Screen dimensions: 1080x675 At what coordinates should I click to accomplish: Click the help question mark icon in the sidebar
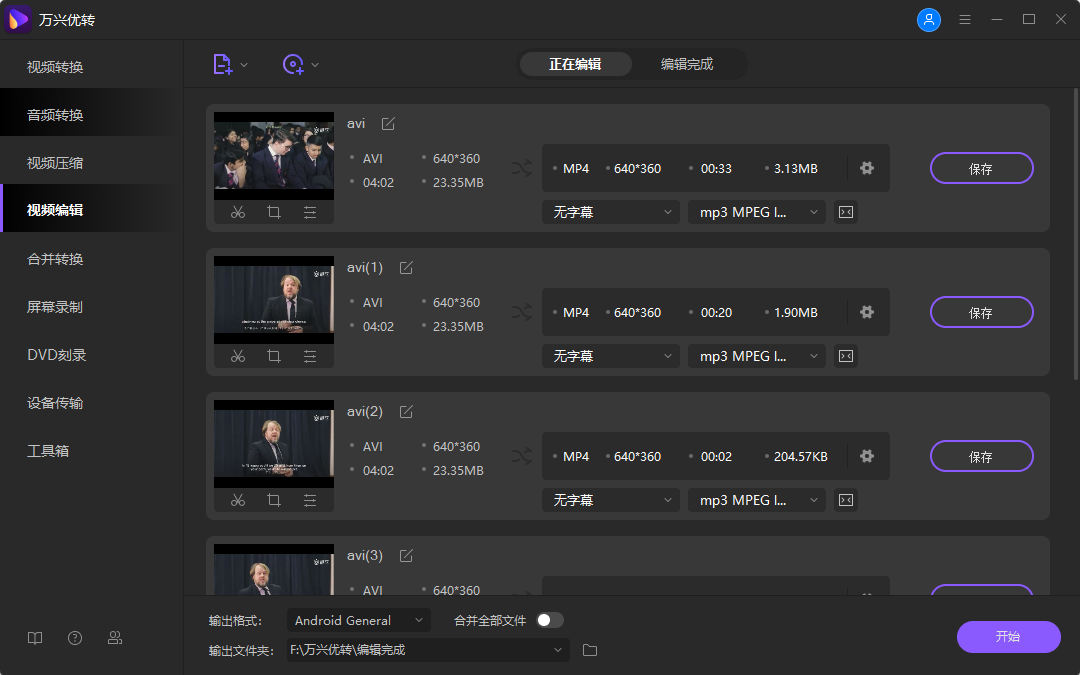(x=75, y=638)
